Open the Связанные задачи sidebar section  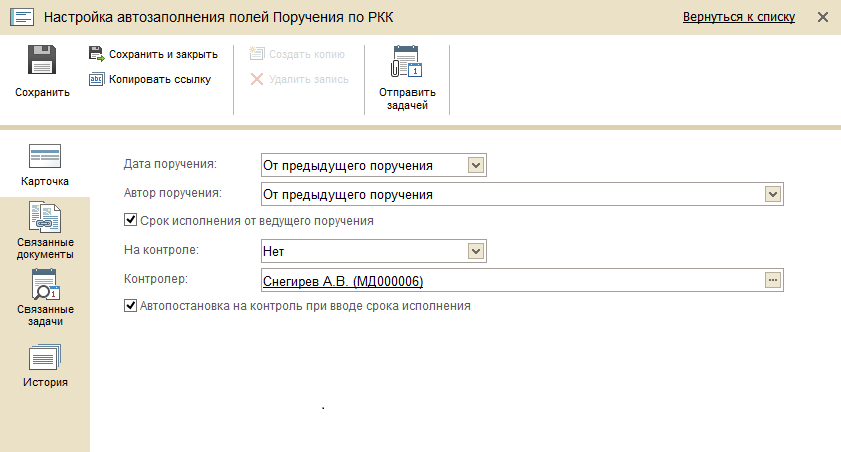pos(45,298)
